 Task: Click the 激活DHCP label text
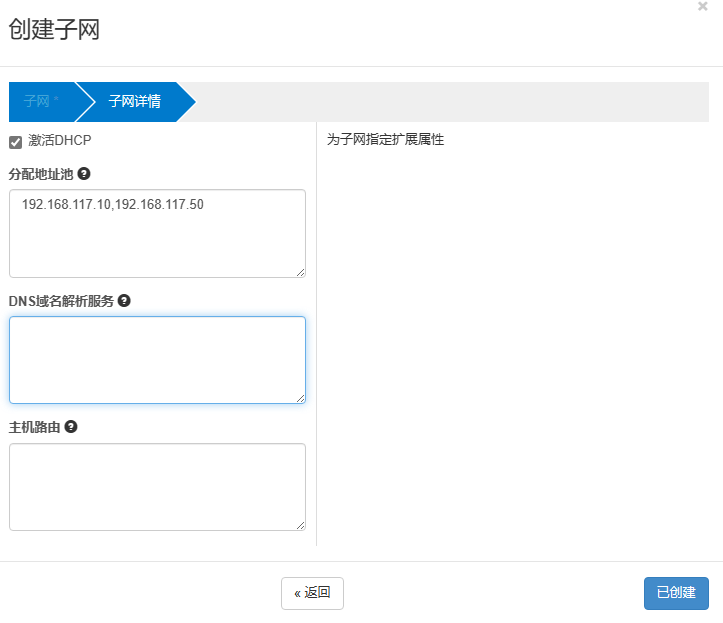point(59,141)
